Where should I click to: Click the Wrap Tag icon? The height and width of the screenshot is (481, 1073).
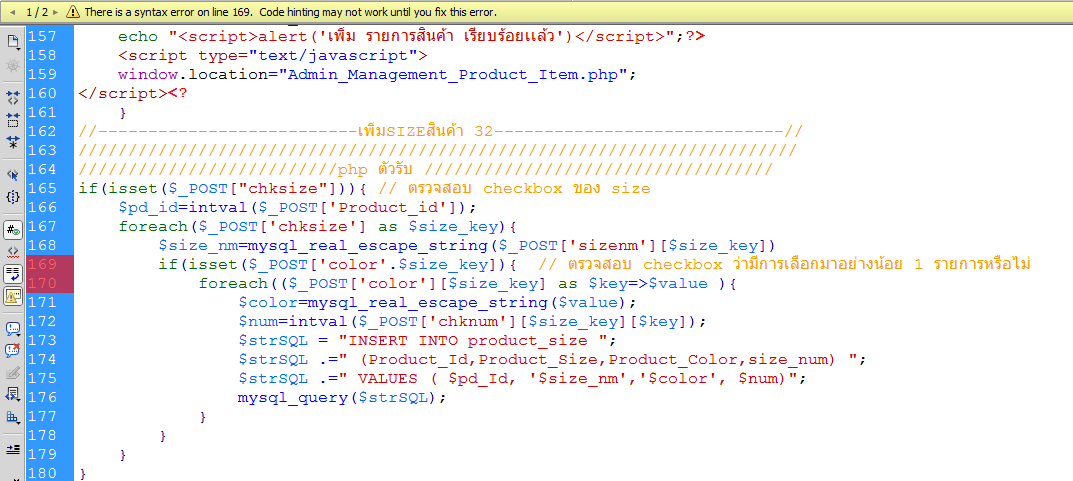point(13,372)
